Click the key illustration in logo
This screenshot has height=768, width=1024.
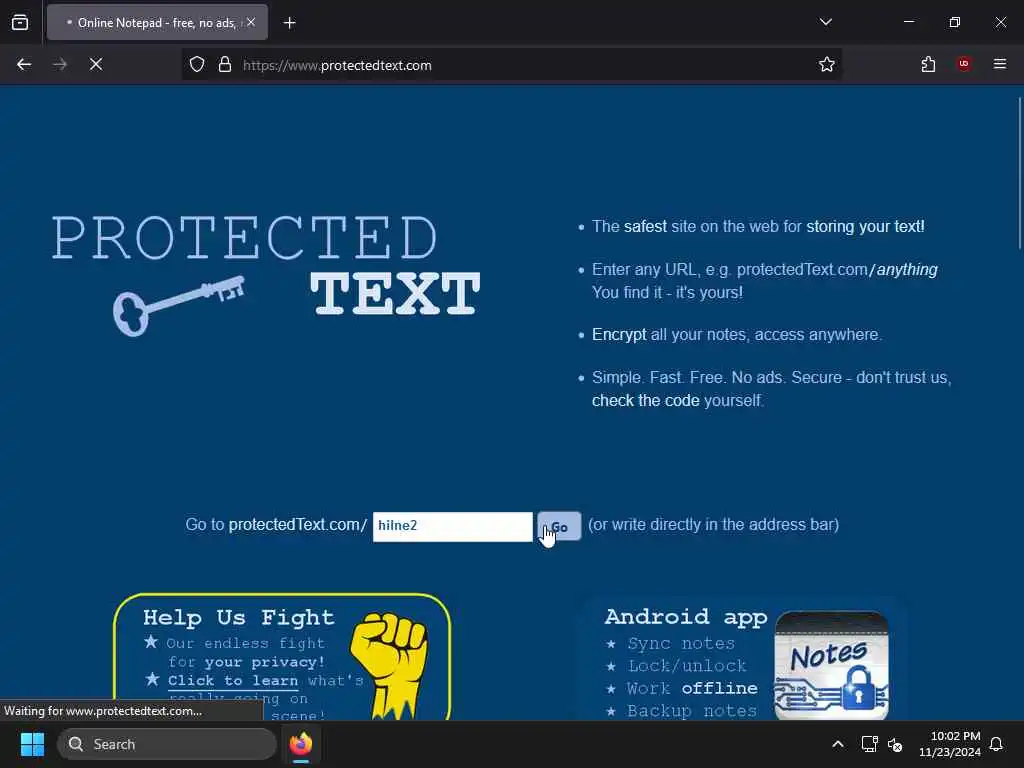click(x=179, y=304)
